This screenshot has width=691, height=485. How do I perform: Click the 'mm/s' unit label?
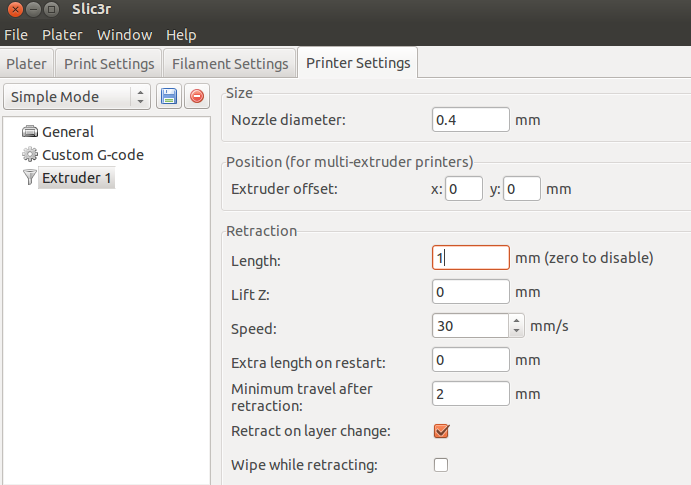coord(549,326)
